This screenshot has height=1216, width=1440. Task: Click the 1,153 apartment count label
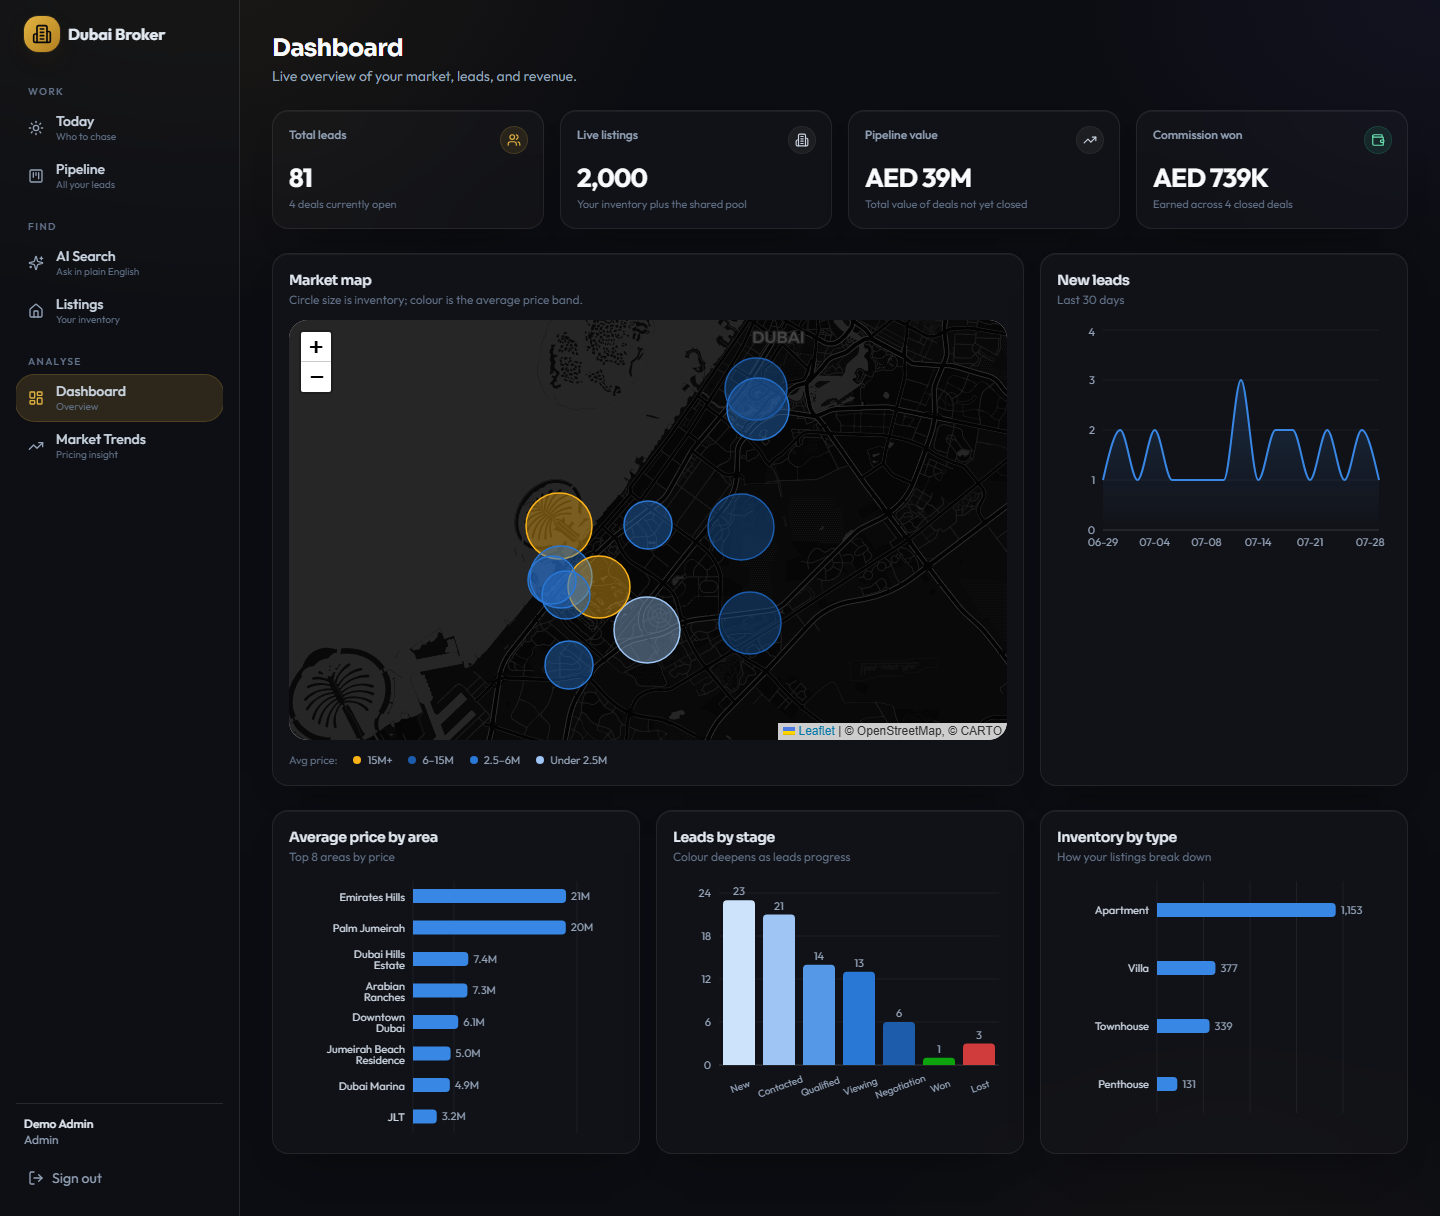coord(1352,910)
